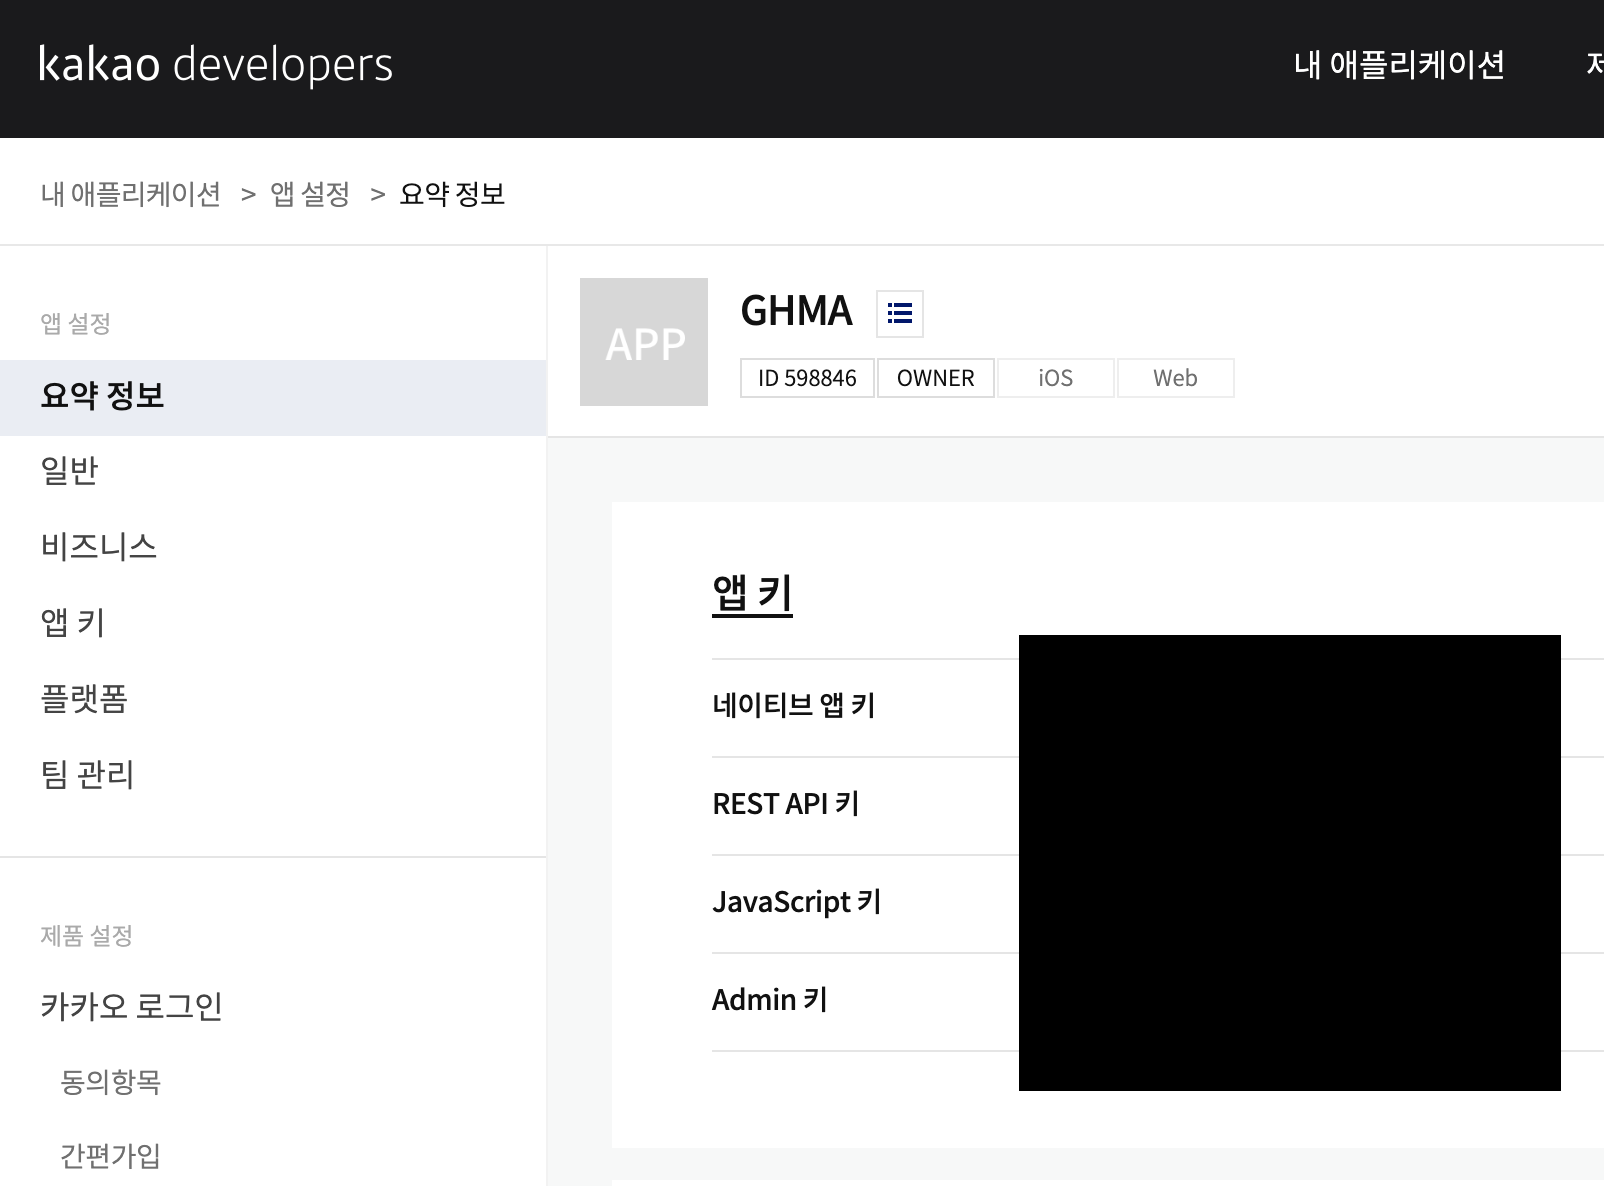Click the 앱 설정 sidebar section label
The width and height of the screenshot is (1604, 1186).
click(75, 324)
